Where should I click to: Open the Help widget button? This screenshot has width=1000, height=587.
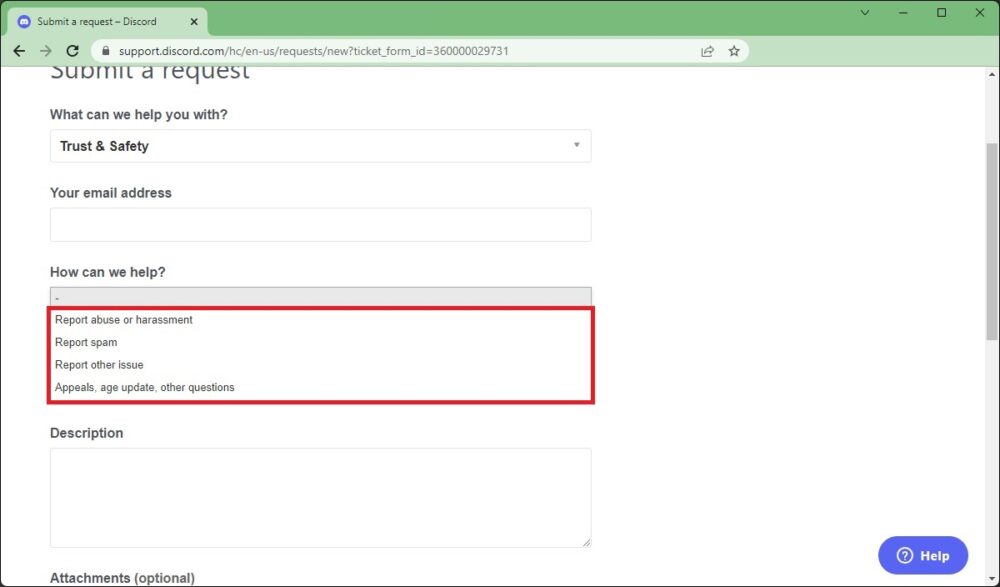coord(923,556)
